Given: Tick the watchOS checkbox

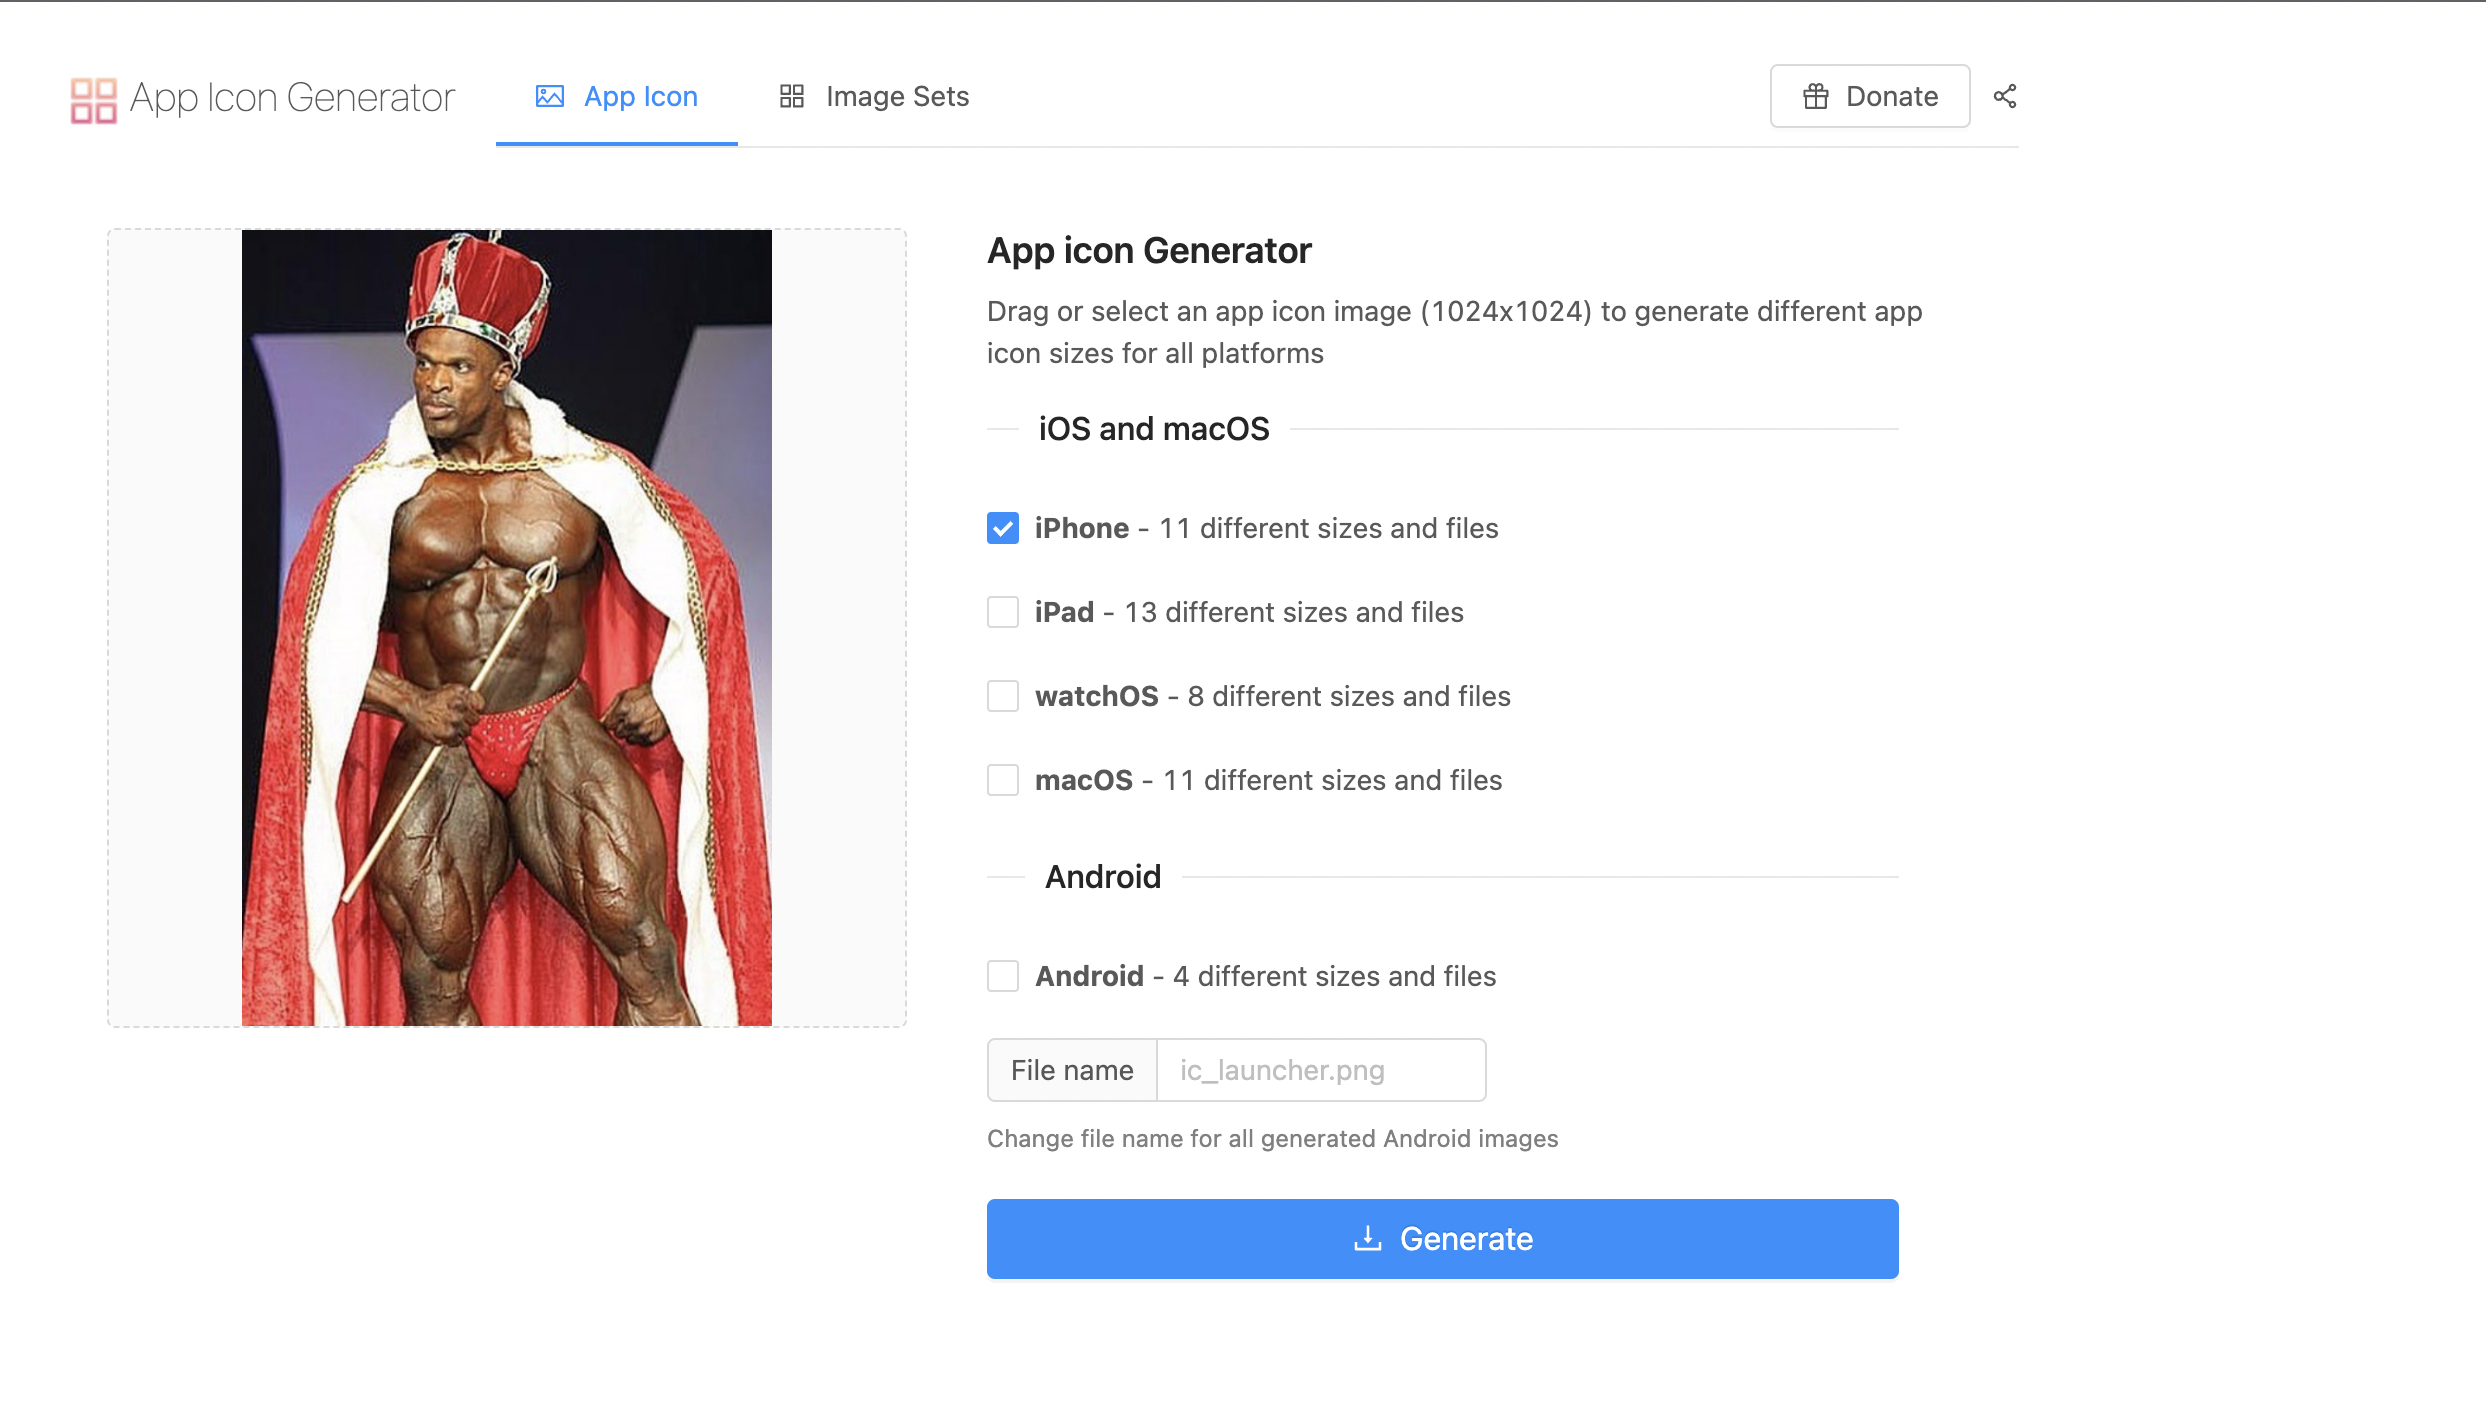Looking at the screenshot, I should 1002,696.
